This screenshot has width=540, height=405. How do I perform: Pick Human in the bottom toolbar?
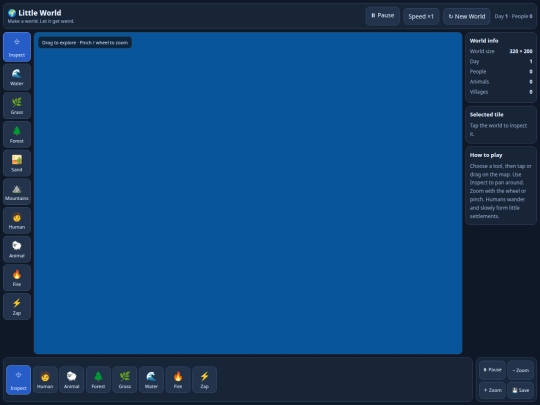point(45,380)
